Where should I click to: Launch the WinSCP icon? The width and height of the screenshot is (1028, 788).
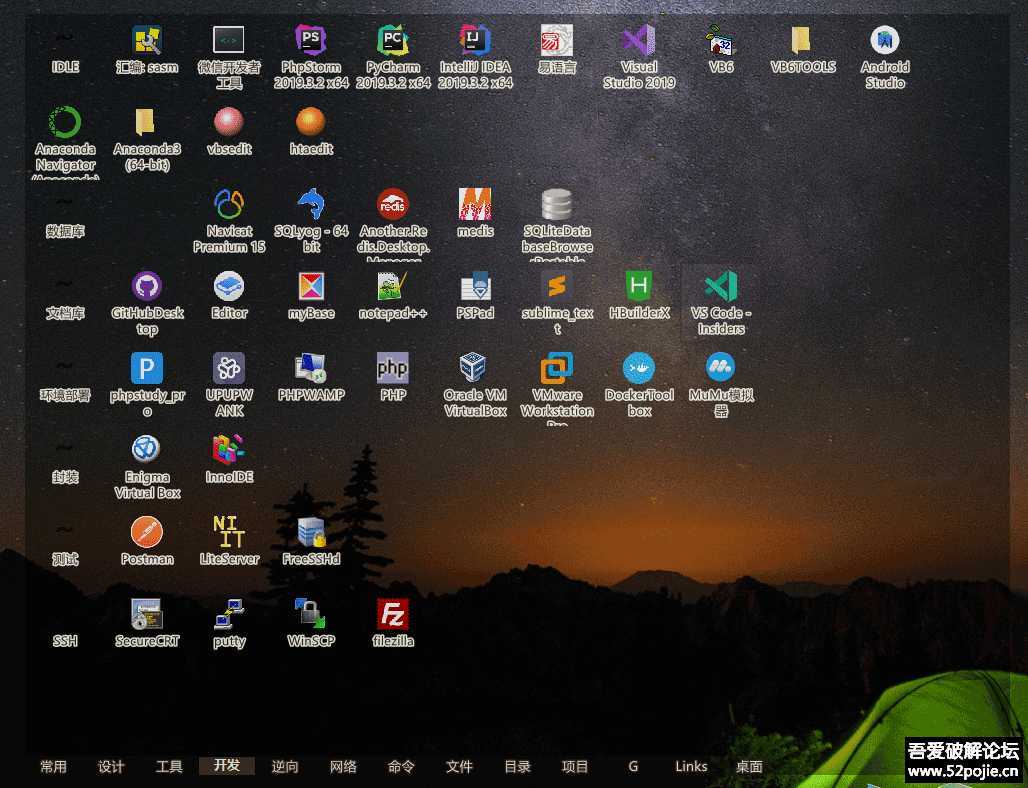(x=311, y=616)
